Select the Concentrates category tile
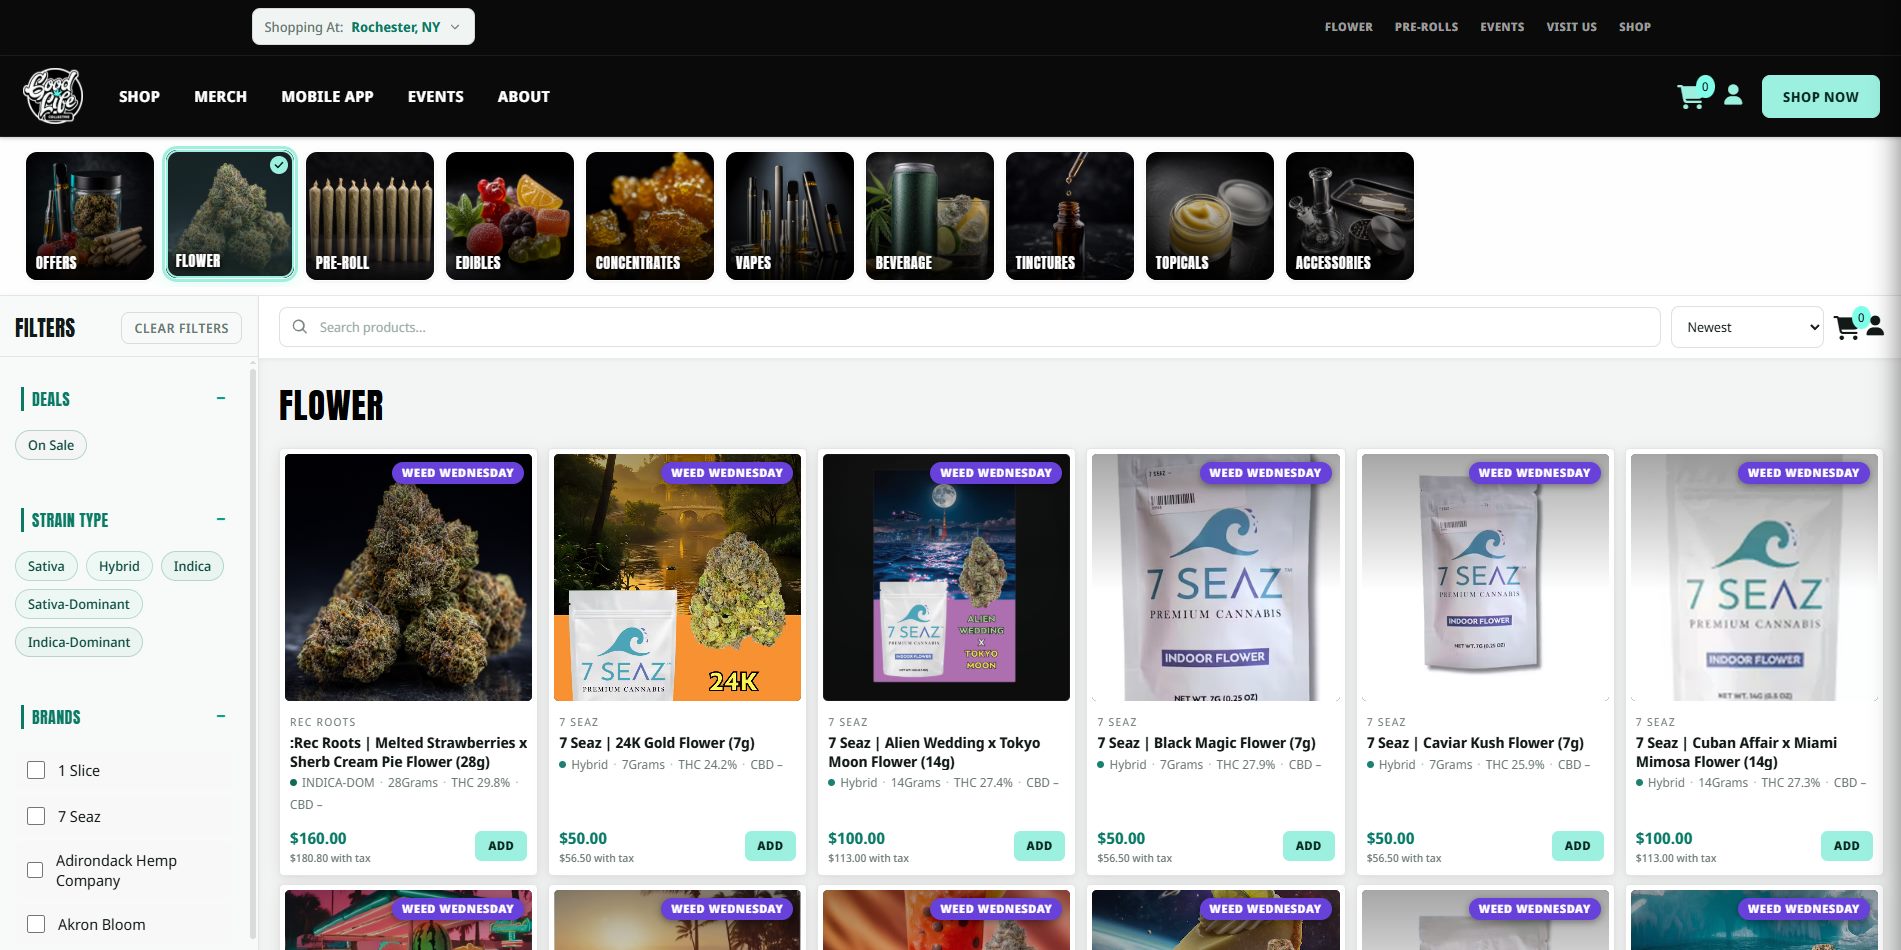1901x950 pixels. tap(650, 216)
